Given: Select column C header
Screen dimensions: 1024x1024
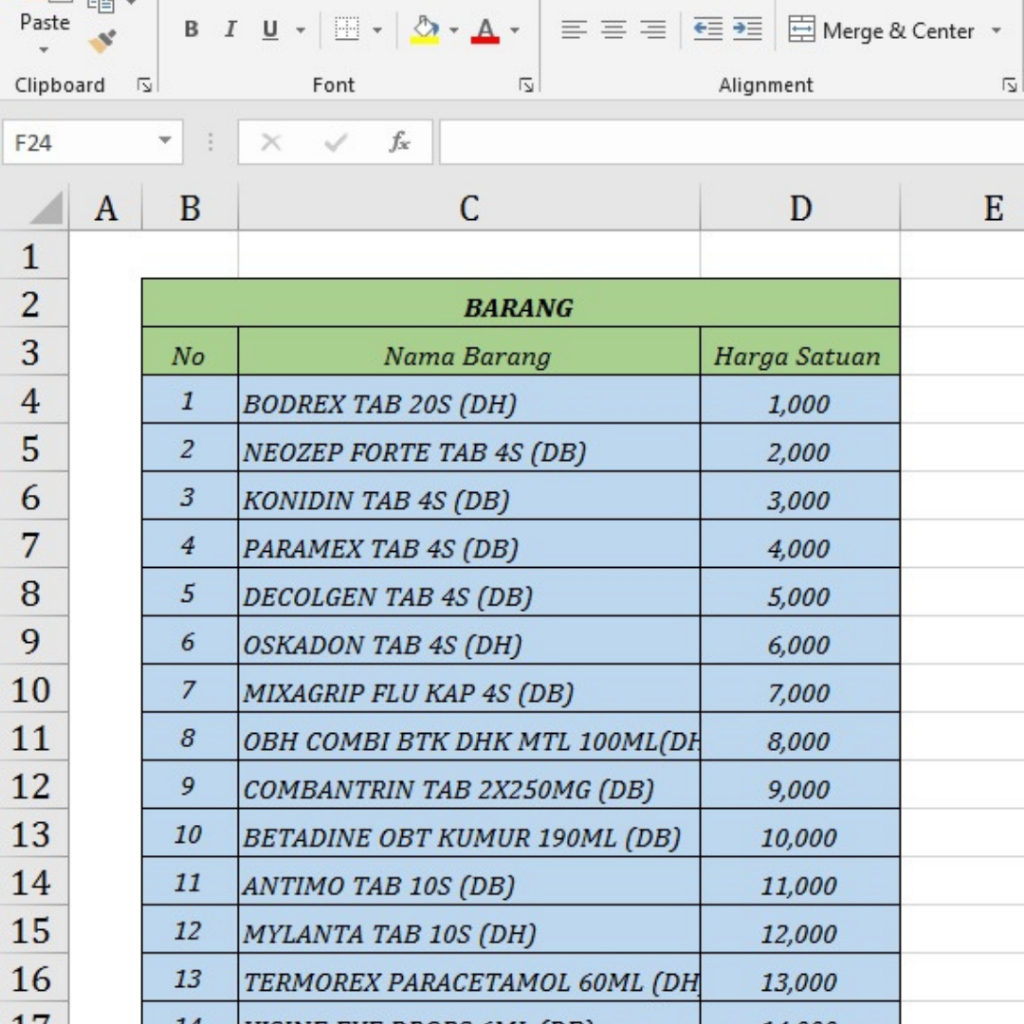Looking at the screenshot, I should (468, 208).
